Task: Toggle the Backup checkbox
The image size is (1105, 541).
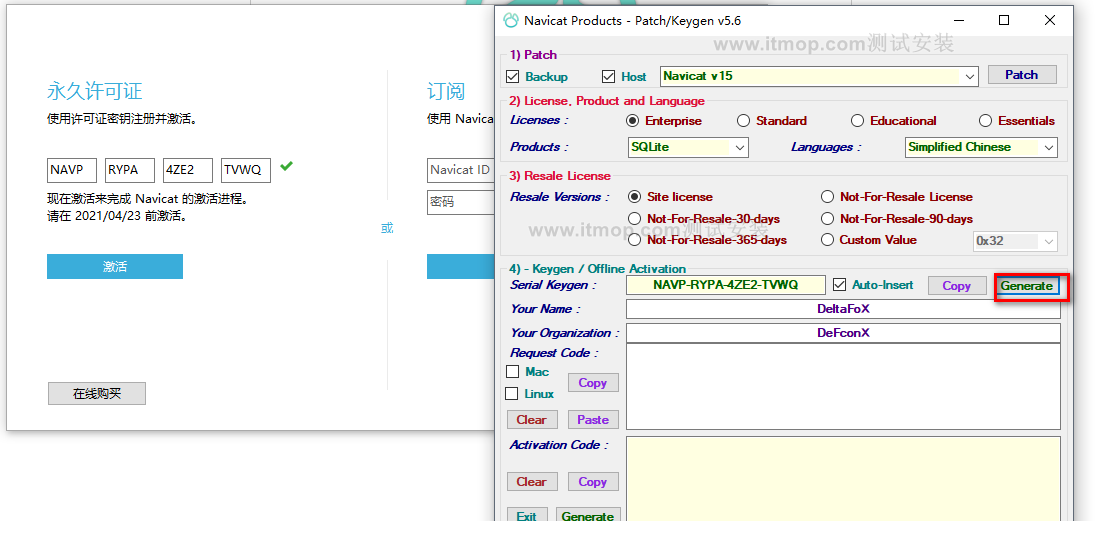Action: 513,76
